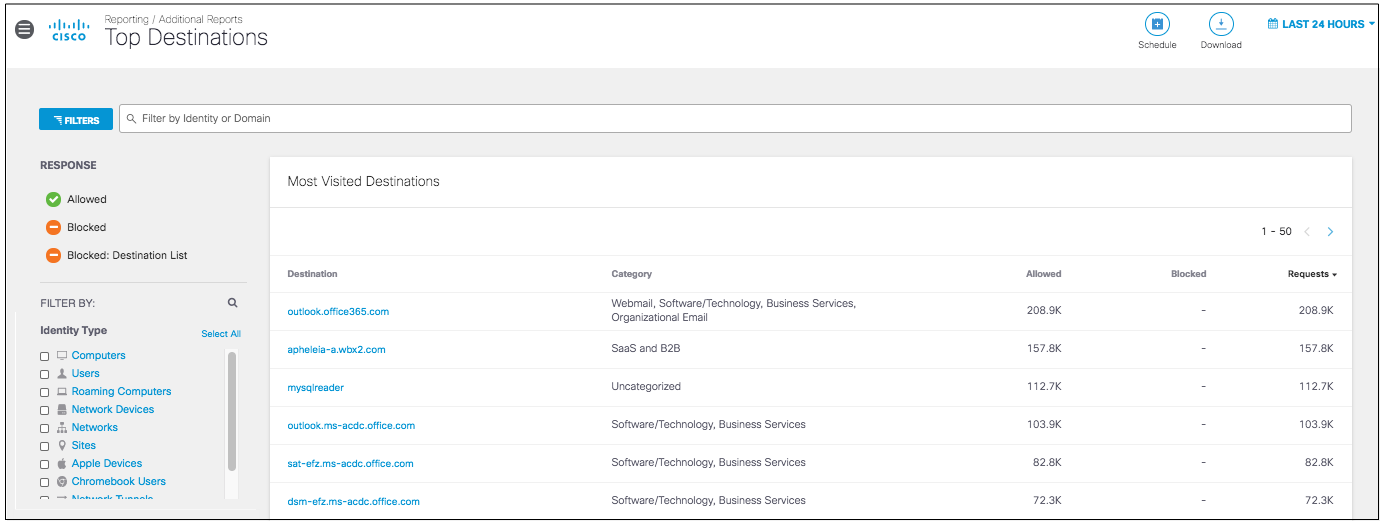Screen dimensions: 1384x521
Task: Toggle the Filters panel button
Action: (76, 120)
